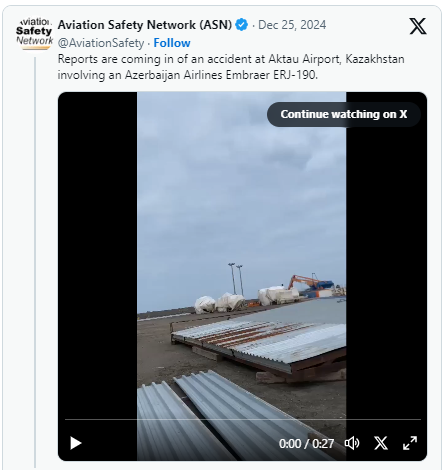The height and width of the screenshot is (470, 445).
Task: Click the vertical thread line below avatar
Action: 35,262
